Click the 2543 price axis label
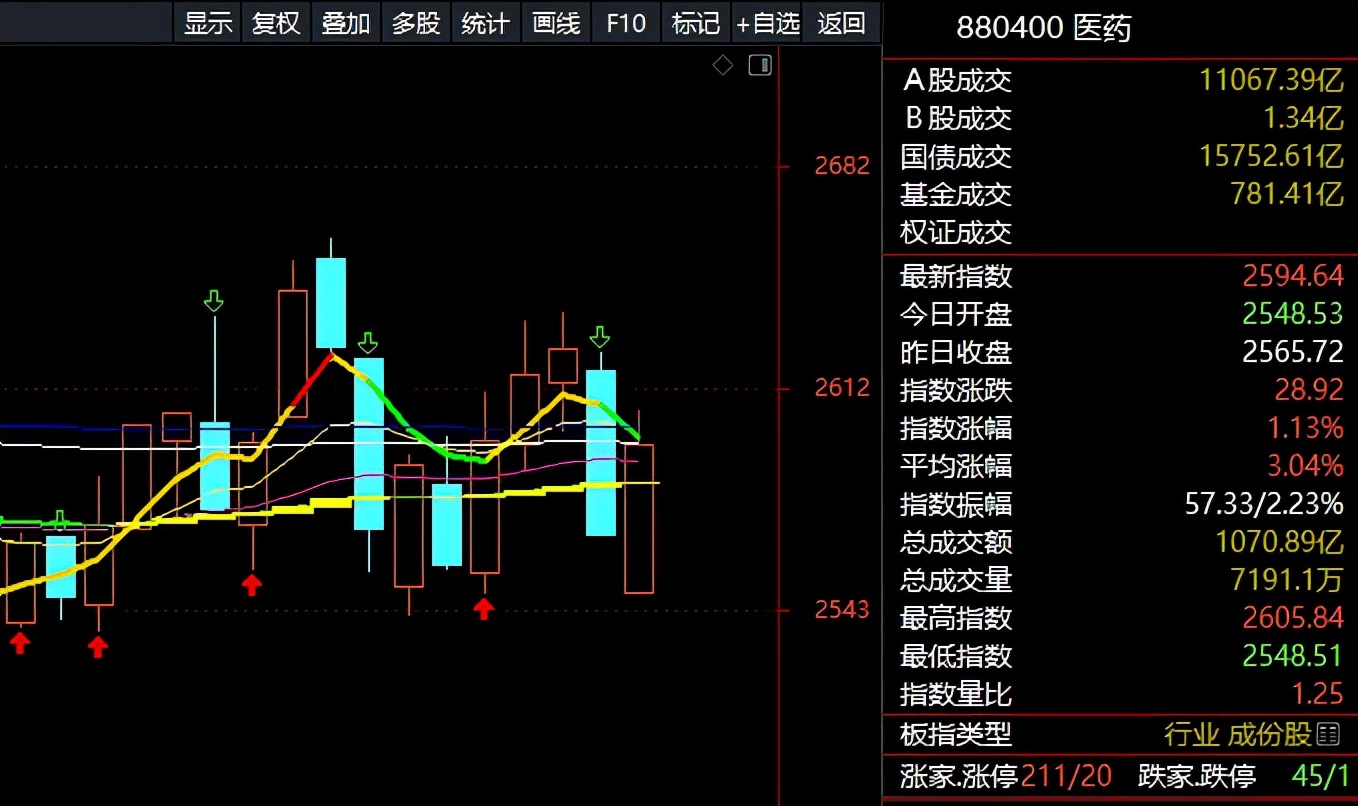This screenshot has width=1358, height=806. coord(842,610)
